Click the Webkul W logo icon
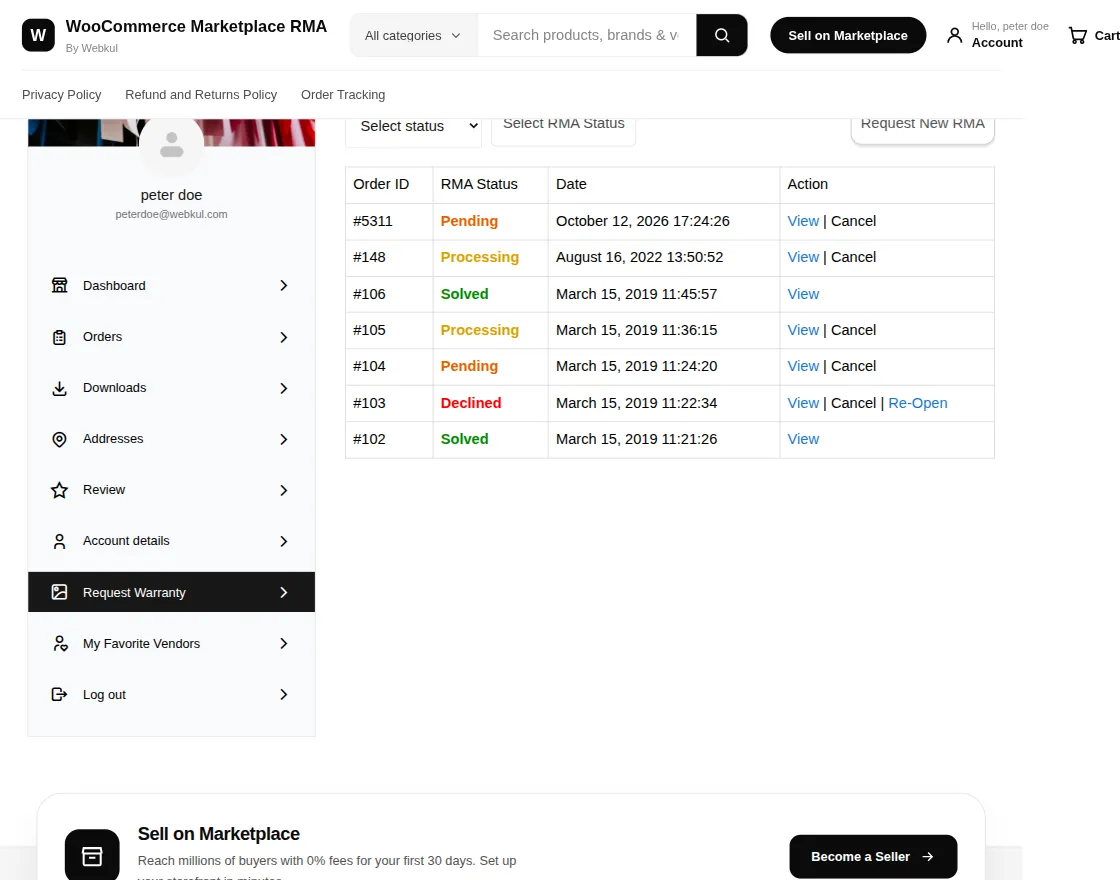Screen dimensions: 1120x880 click(x=38, y=35)
